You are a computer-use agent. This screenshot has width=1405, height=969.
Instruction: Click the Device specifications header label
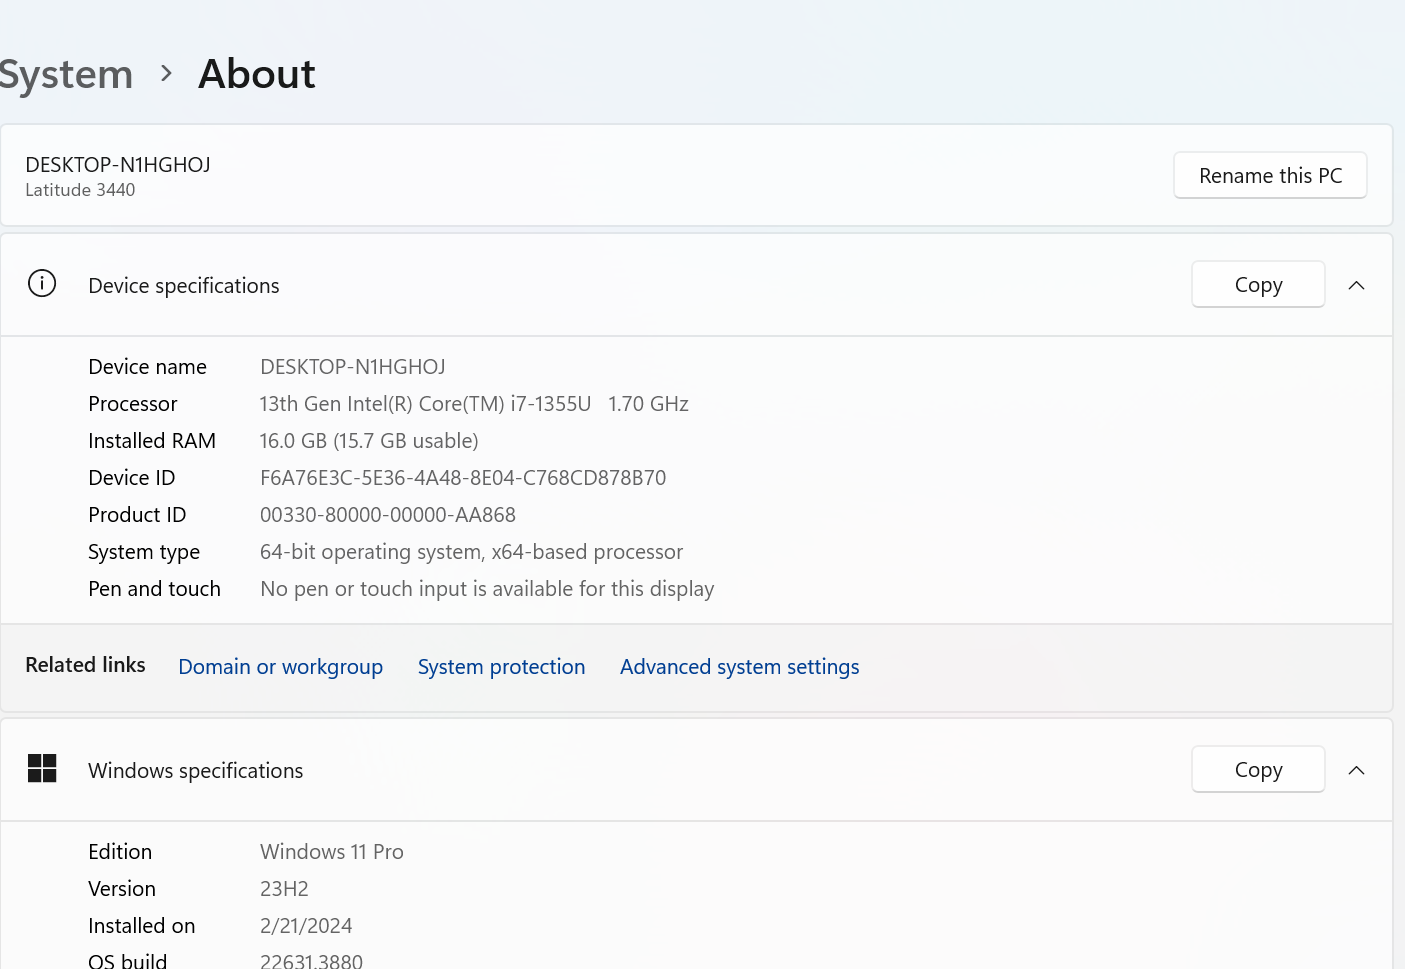[184, 286]
